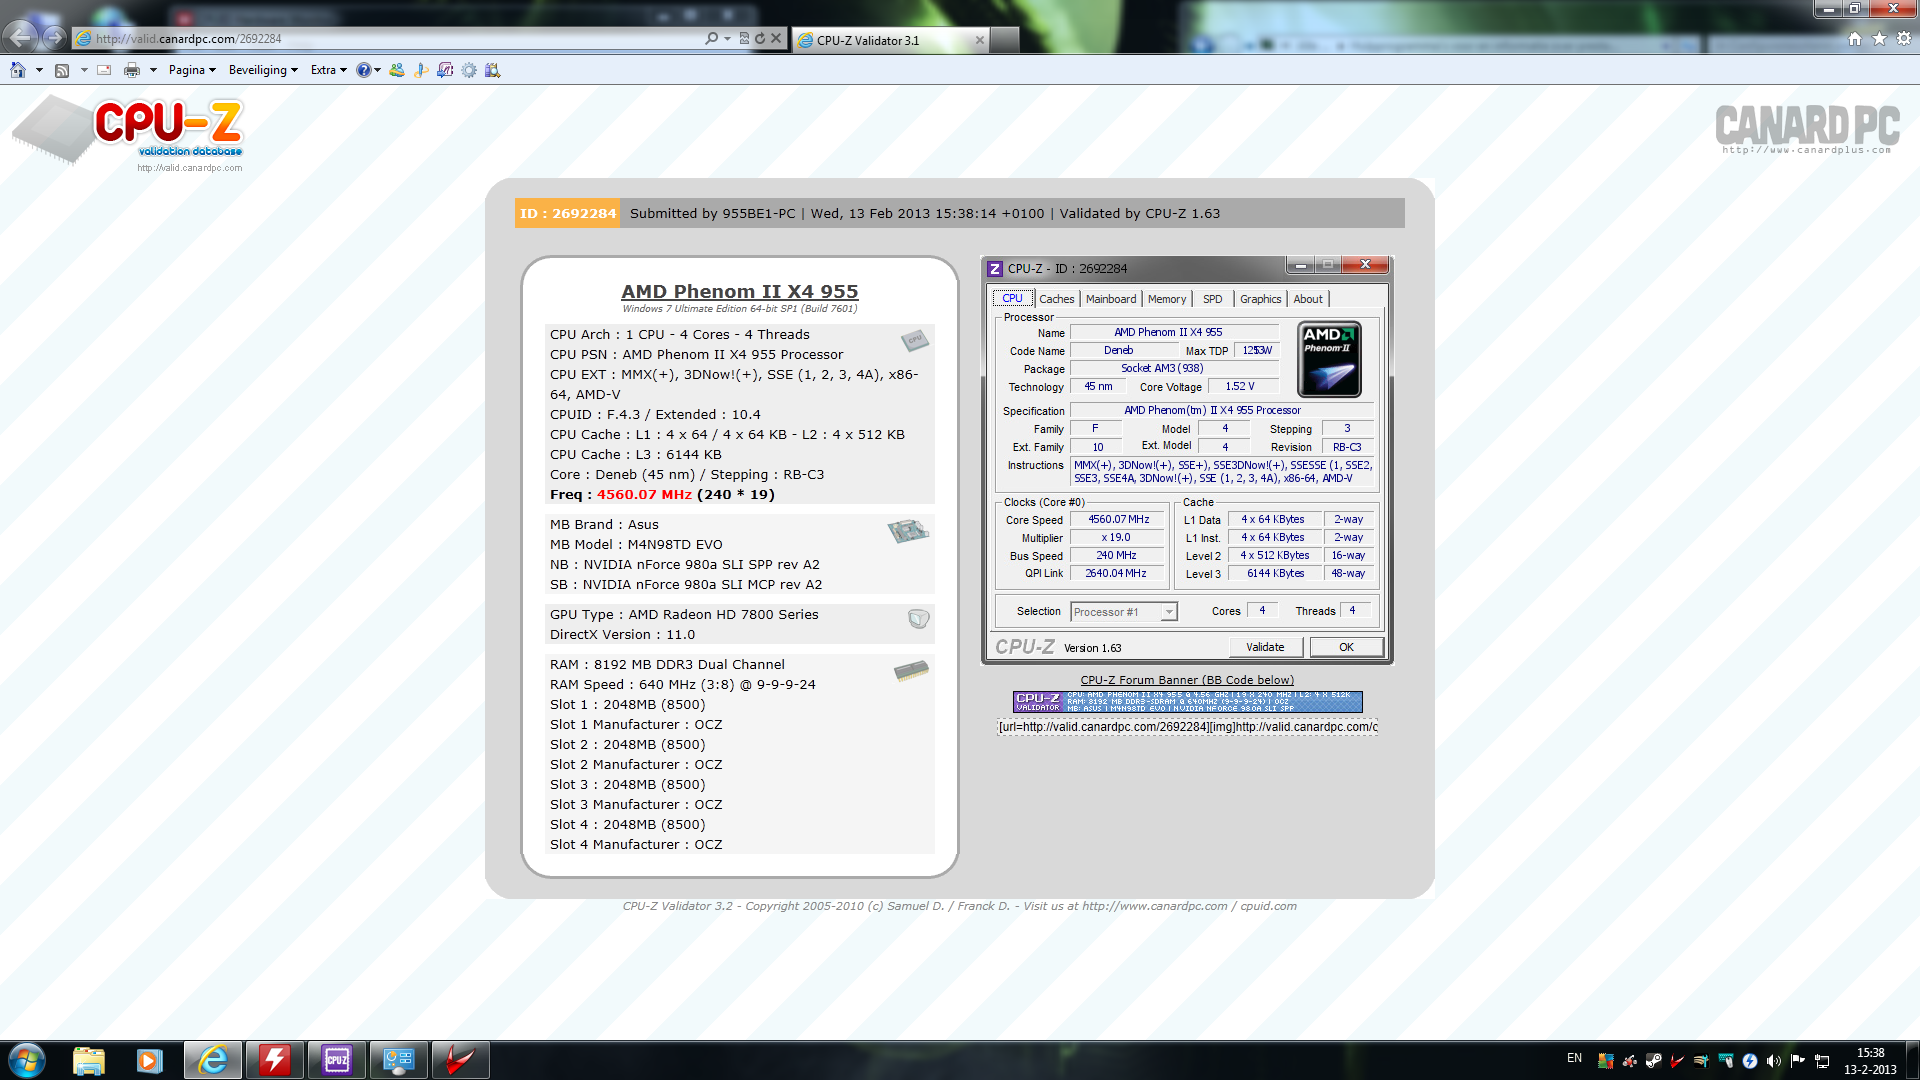Expand the Print dropdown arrow
This screenshot has width=1920, height=1080.
pos(153,70)
